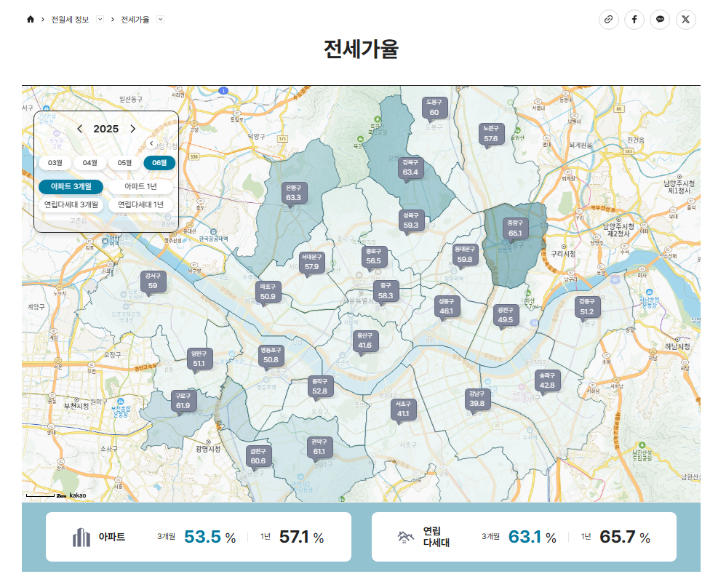Viewport: 710px width, 582px height.
Task: Switch to the 03월 month tab
Action: tap(55, 163)
